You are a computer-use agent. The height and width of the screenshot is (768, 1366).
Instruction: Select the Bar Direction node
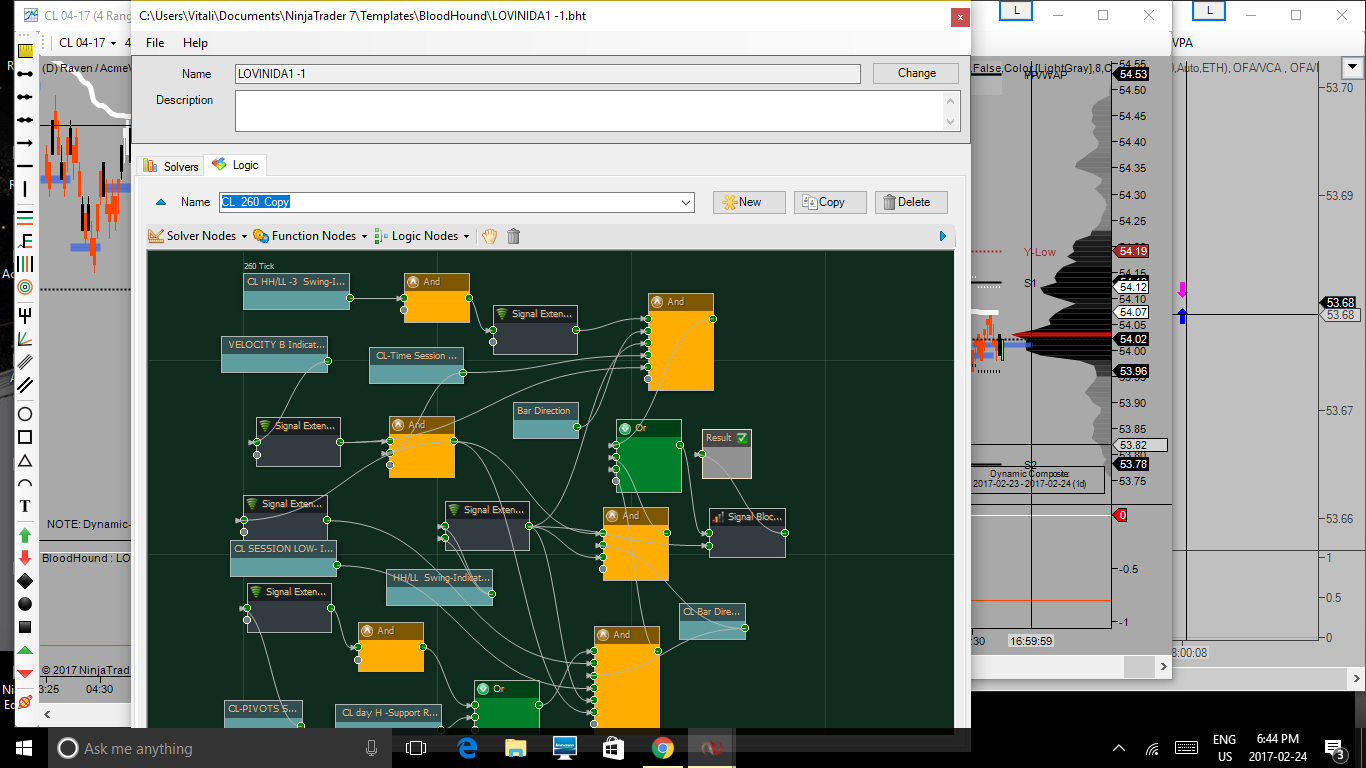point(546,421)
